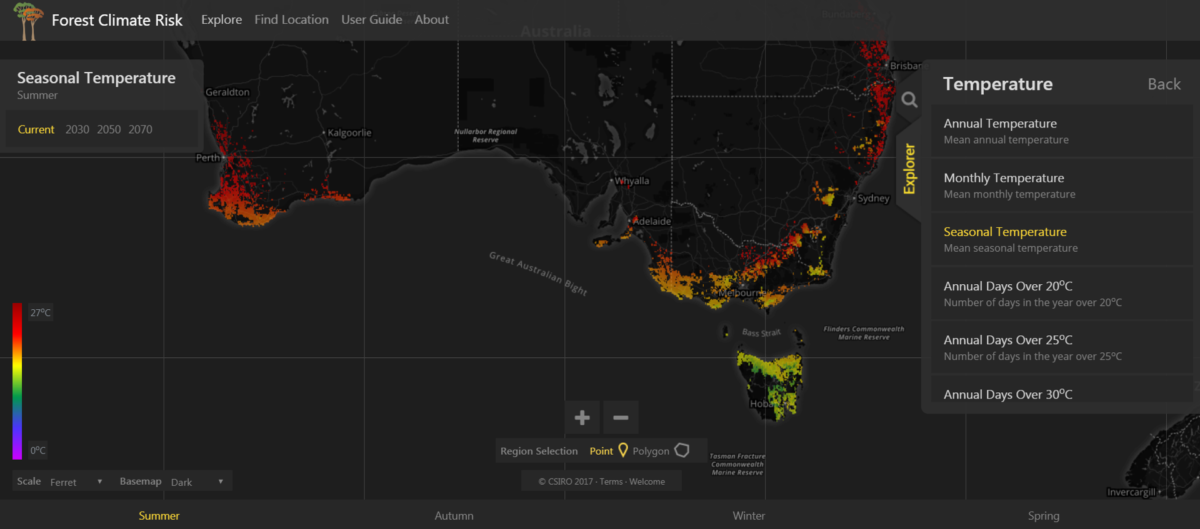Switch to the Autumn season tab
This screenshot has width=1200, height=529.
[454, 516]
